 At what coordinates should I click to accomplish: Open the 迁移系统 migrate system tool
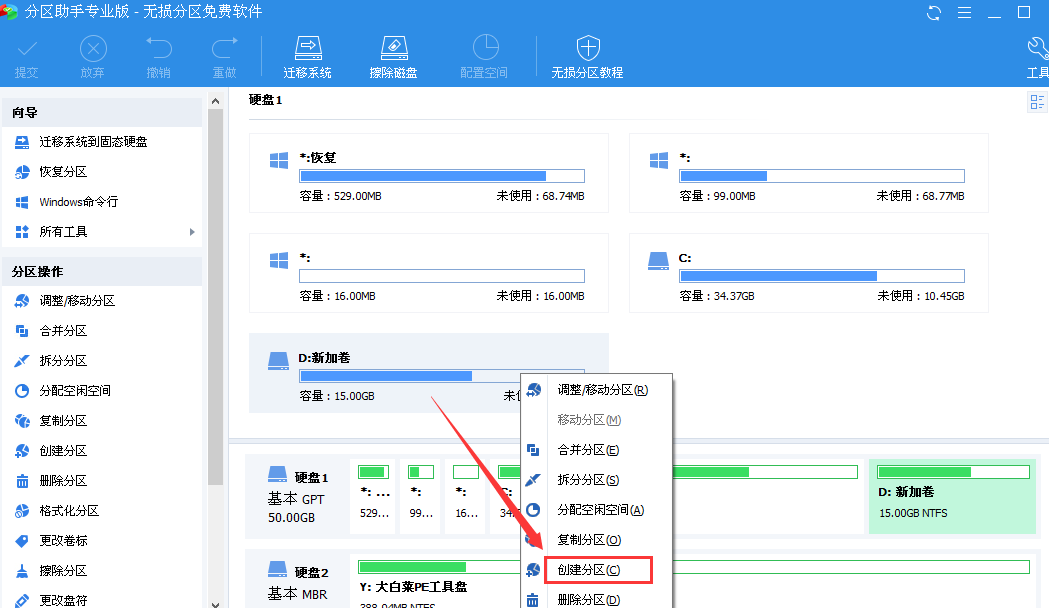click(x=308, y=58)
